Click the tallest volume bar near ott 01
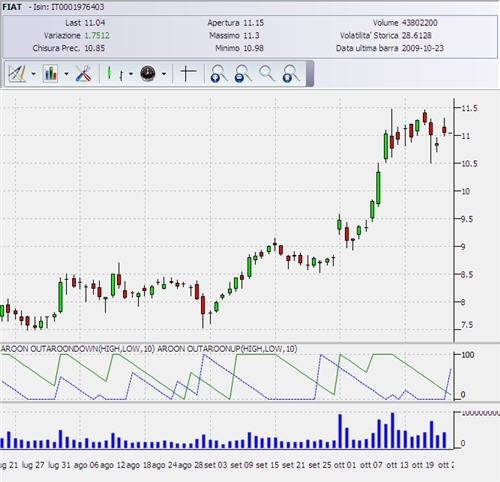500x482 pixels. pyautogui.click(x=340, y=431)
